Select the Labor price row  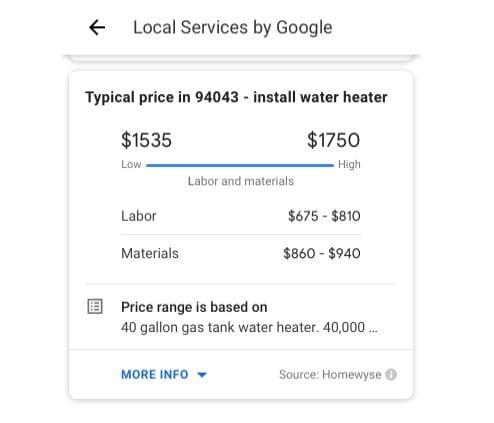point(241,216)
